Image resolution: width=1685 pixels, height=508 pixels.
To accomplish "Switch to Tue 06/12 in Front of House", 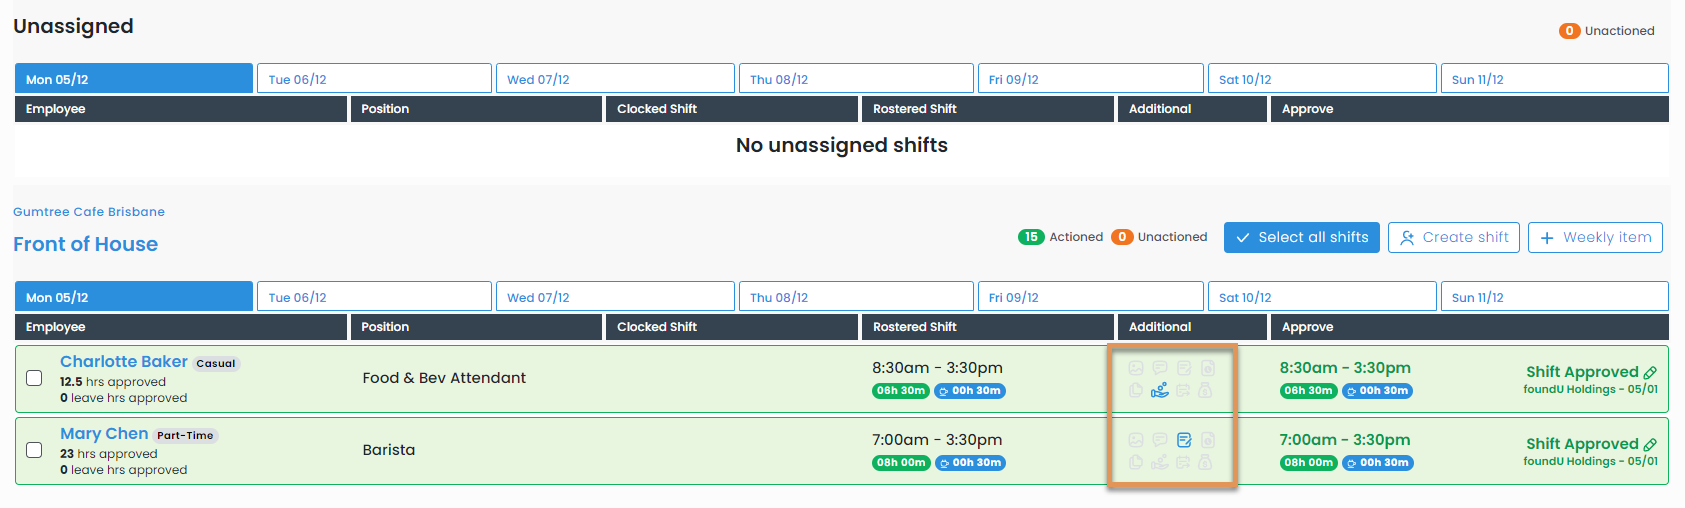I will (374, 297).
